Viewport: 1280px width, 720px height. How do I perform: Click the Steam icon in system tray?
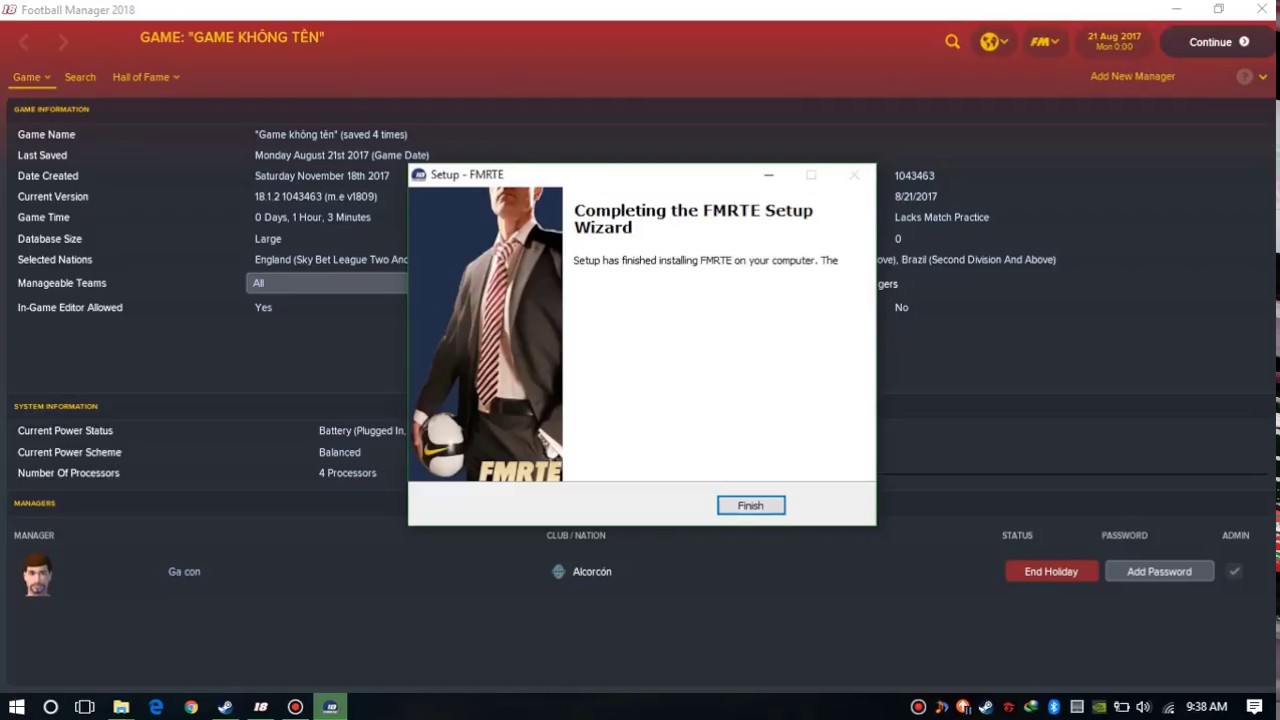pyautogui.click(x=986, y=707)
